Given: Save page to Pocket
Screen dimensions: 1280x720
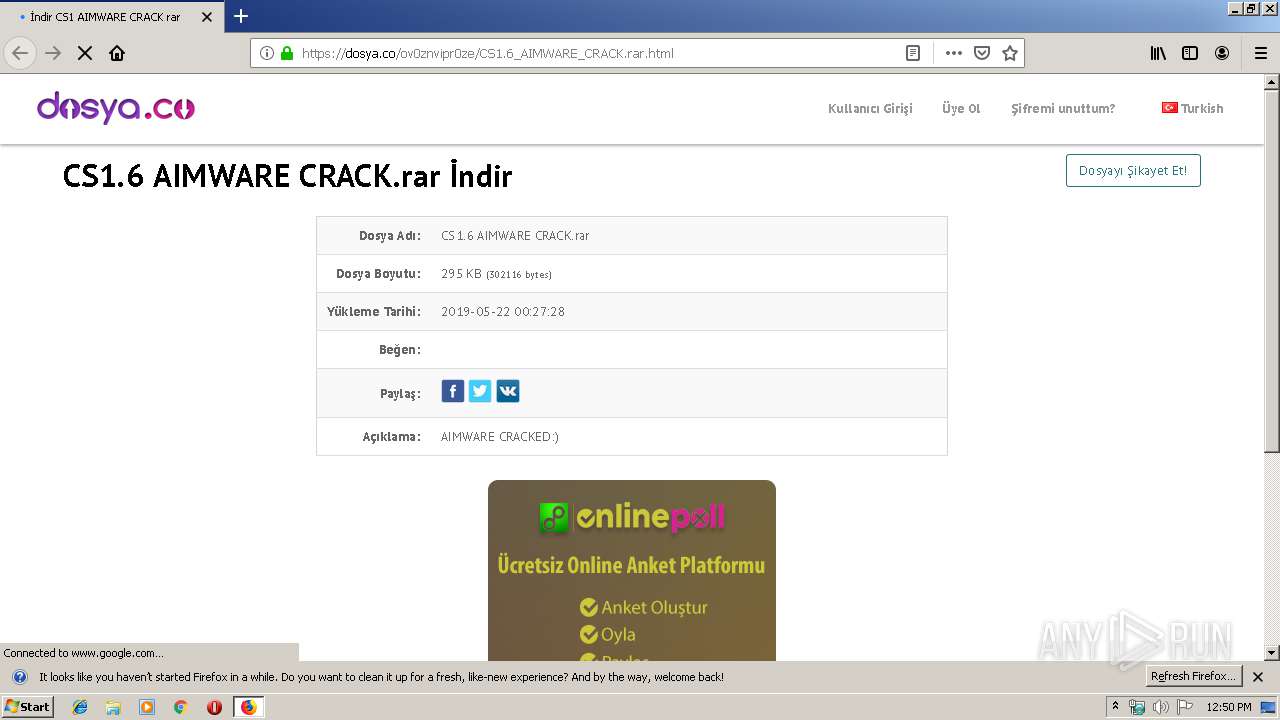Looking at the screenshot, I should 982,53.
